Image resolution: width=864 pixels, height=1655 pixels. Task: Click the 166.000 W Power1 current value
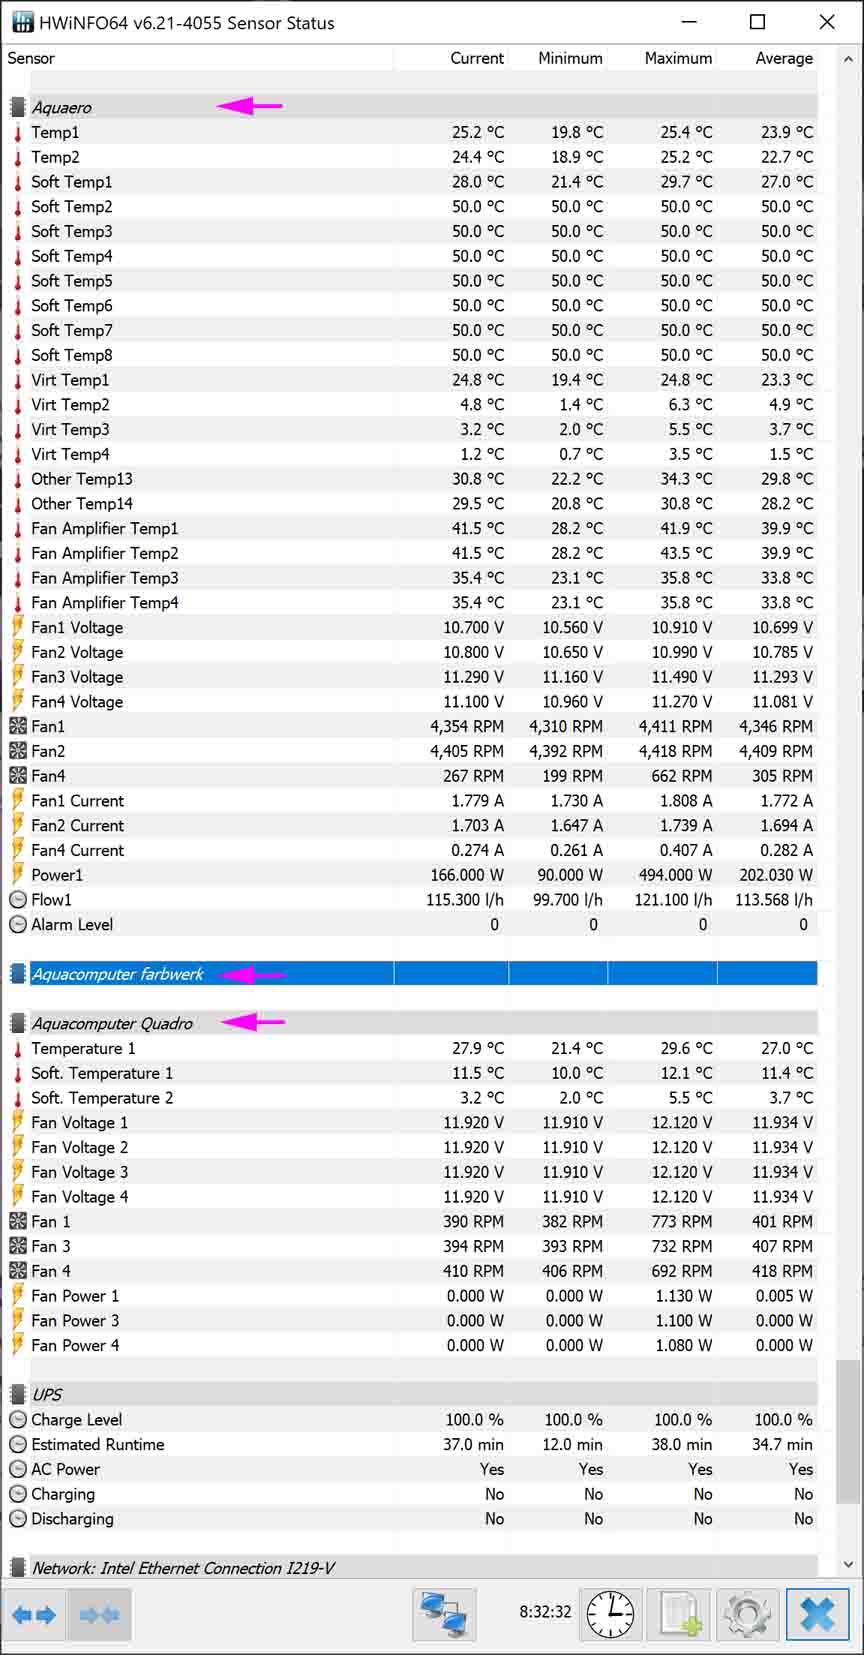[x=467, y=874]
